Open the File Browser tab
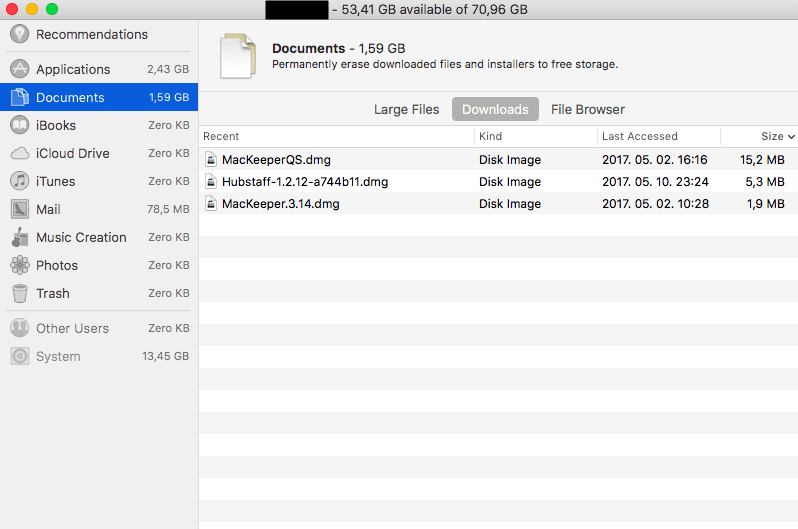798x529 pixels. pyautogui.click(x=588, y=109)
